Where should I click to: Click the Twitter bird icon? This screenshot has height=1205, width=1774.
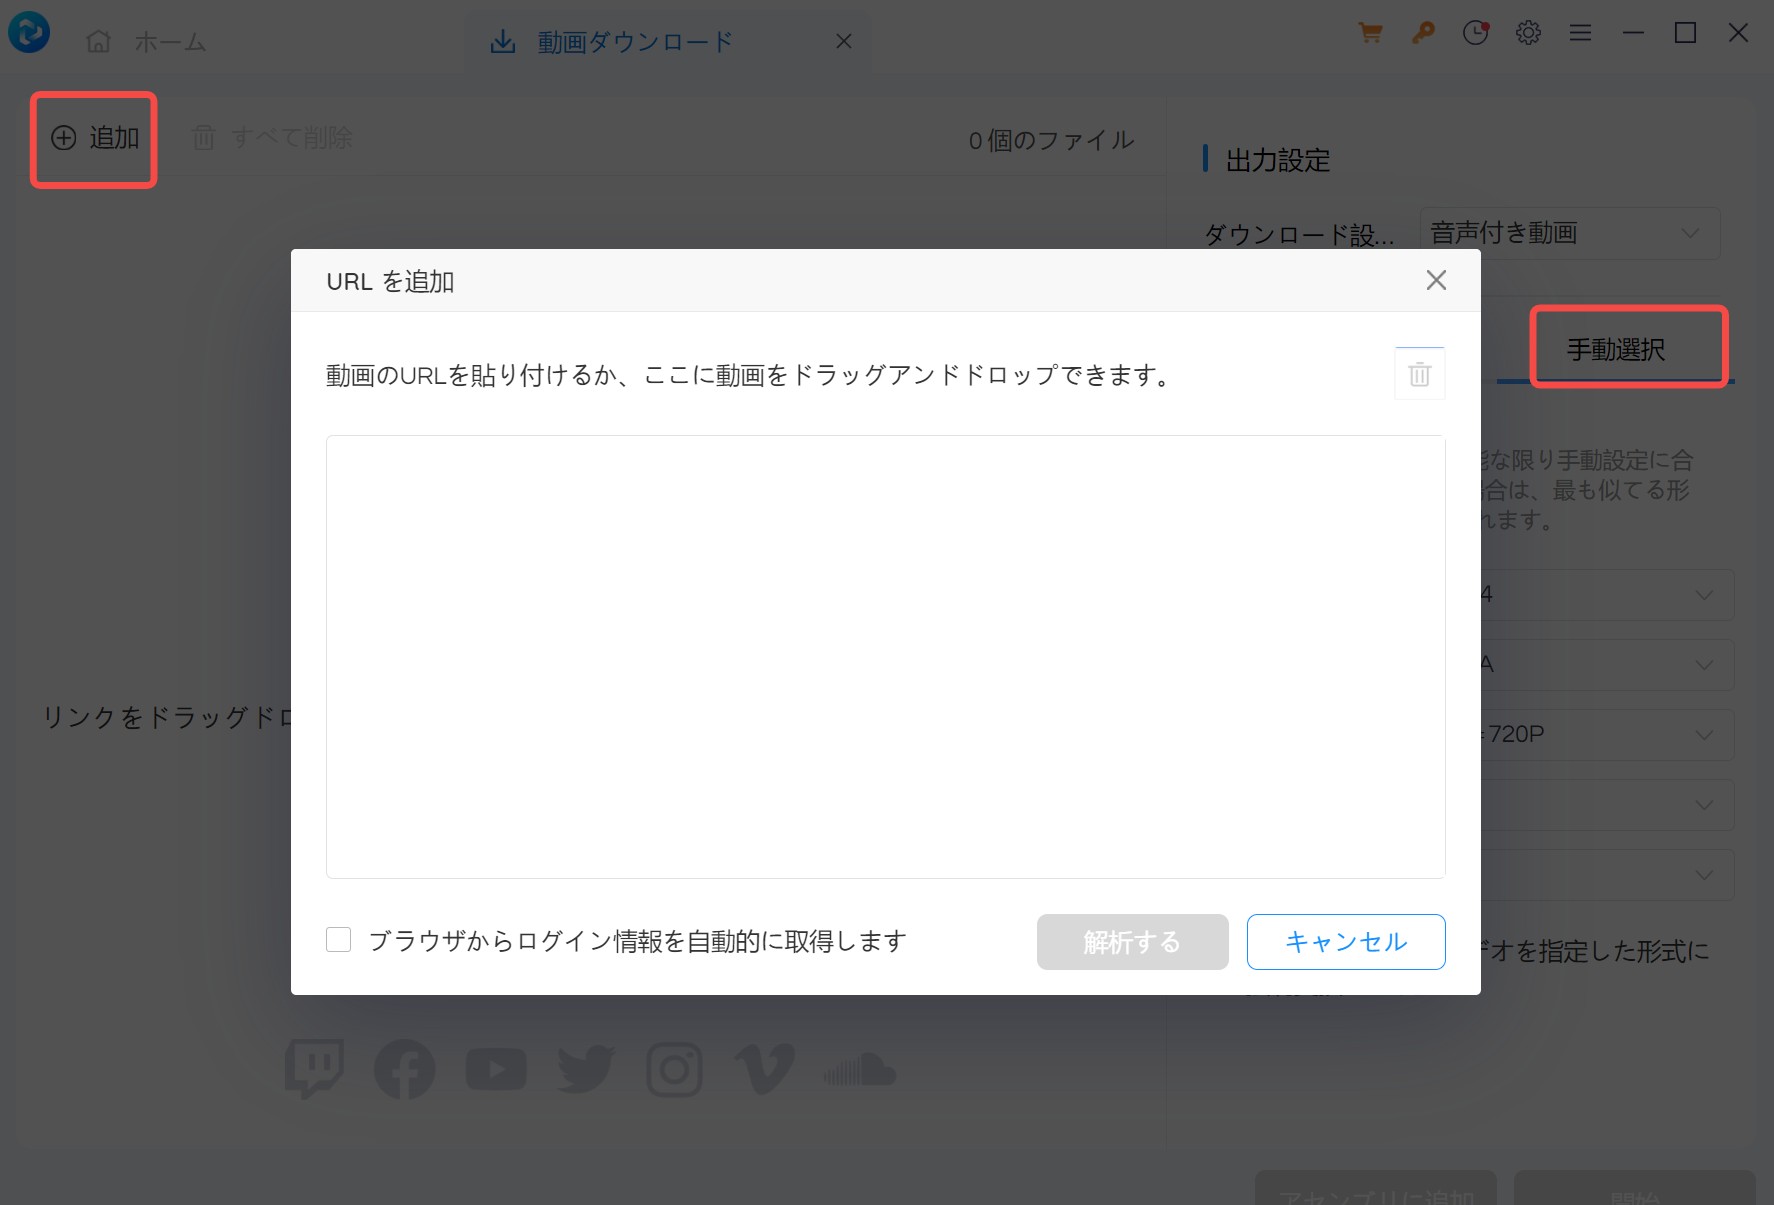(x=586, y=1069)
